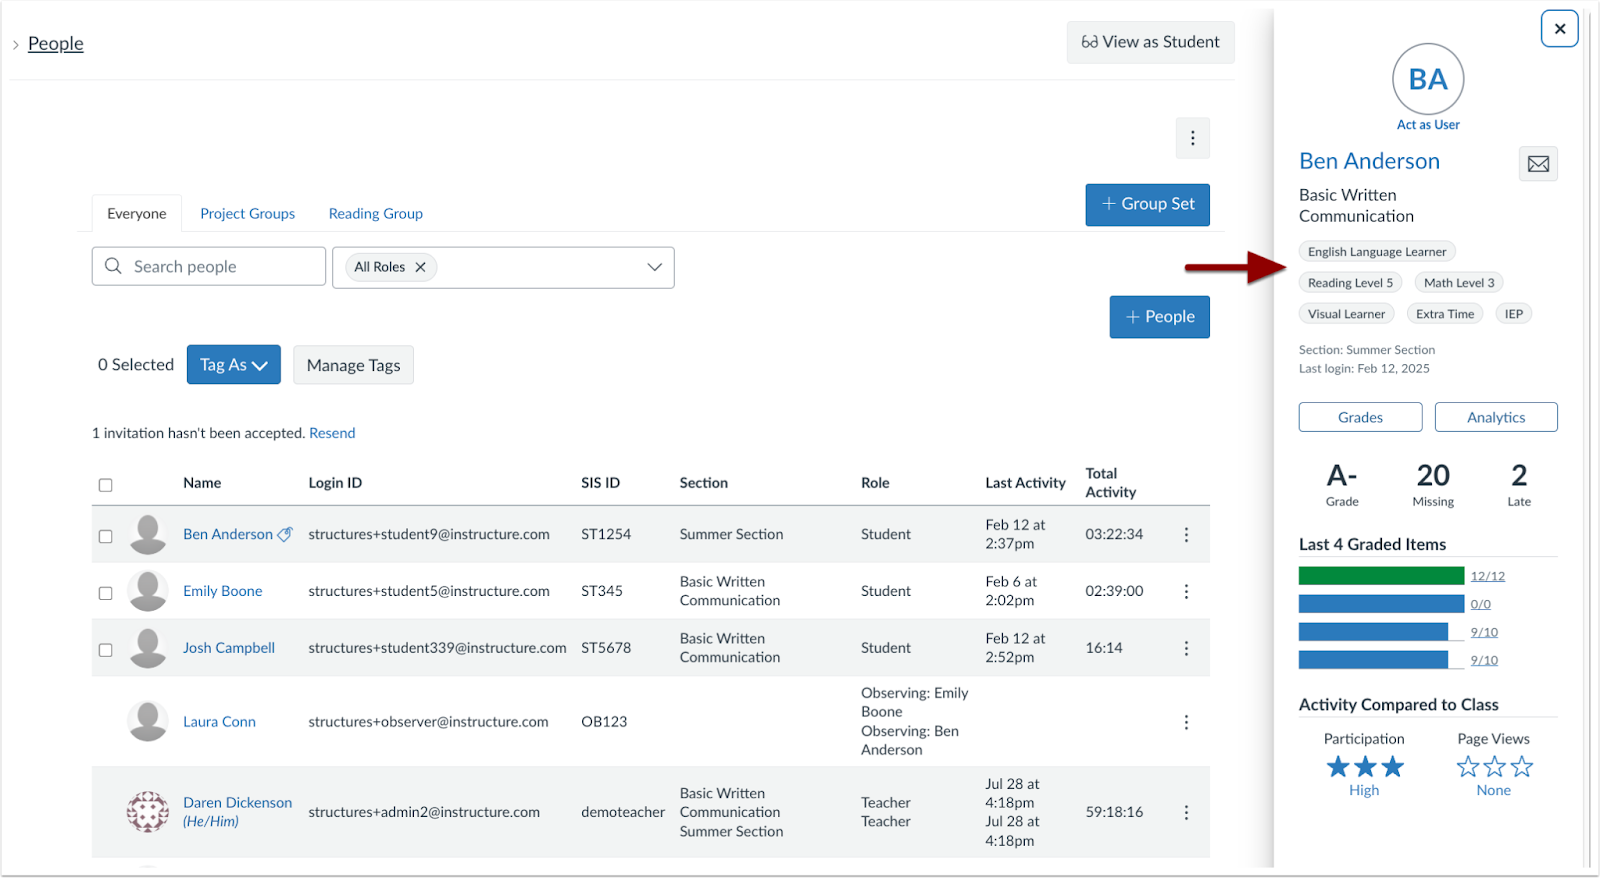Click the IEP tag
Image resolution: width=1600 pixels, height=878 pixels.
pyautogui.click(x=1514, y=314)
